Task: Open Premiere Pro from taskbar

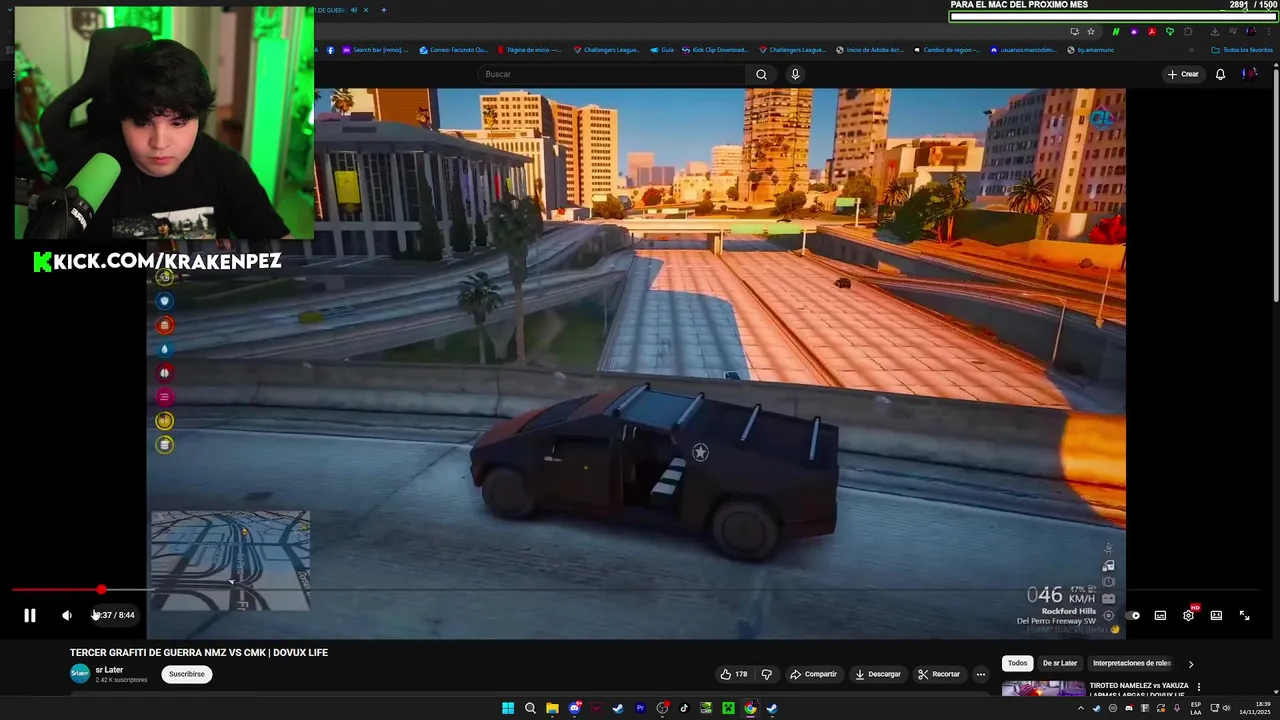Action: point(640,708)
